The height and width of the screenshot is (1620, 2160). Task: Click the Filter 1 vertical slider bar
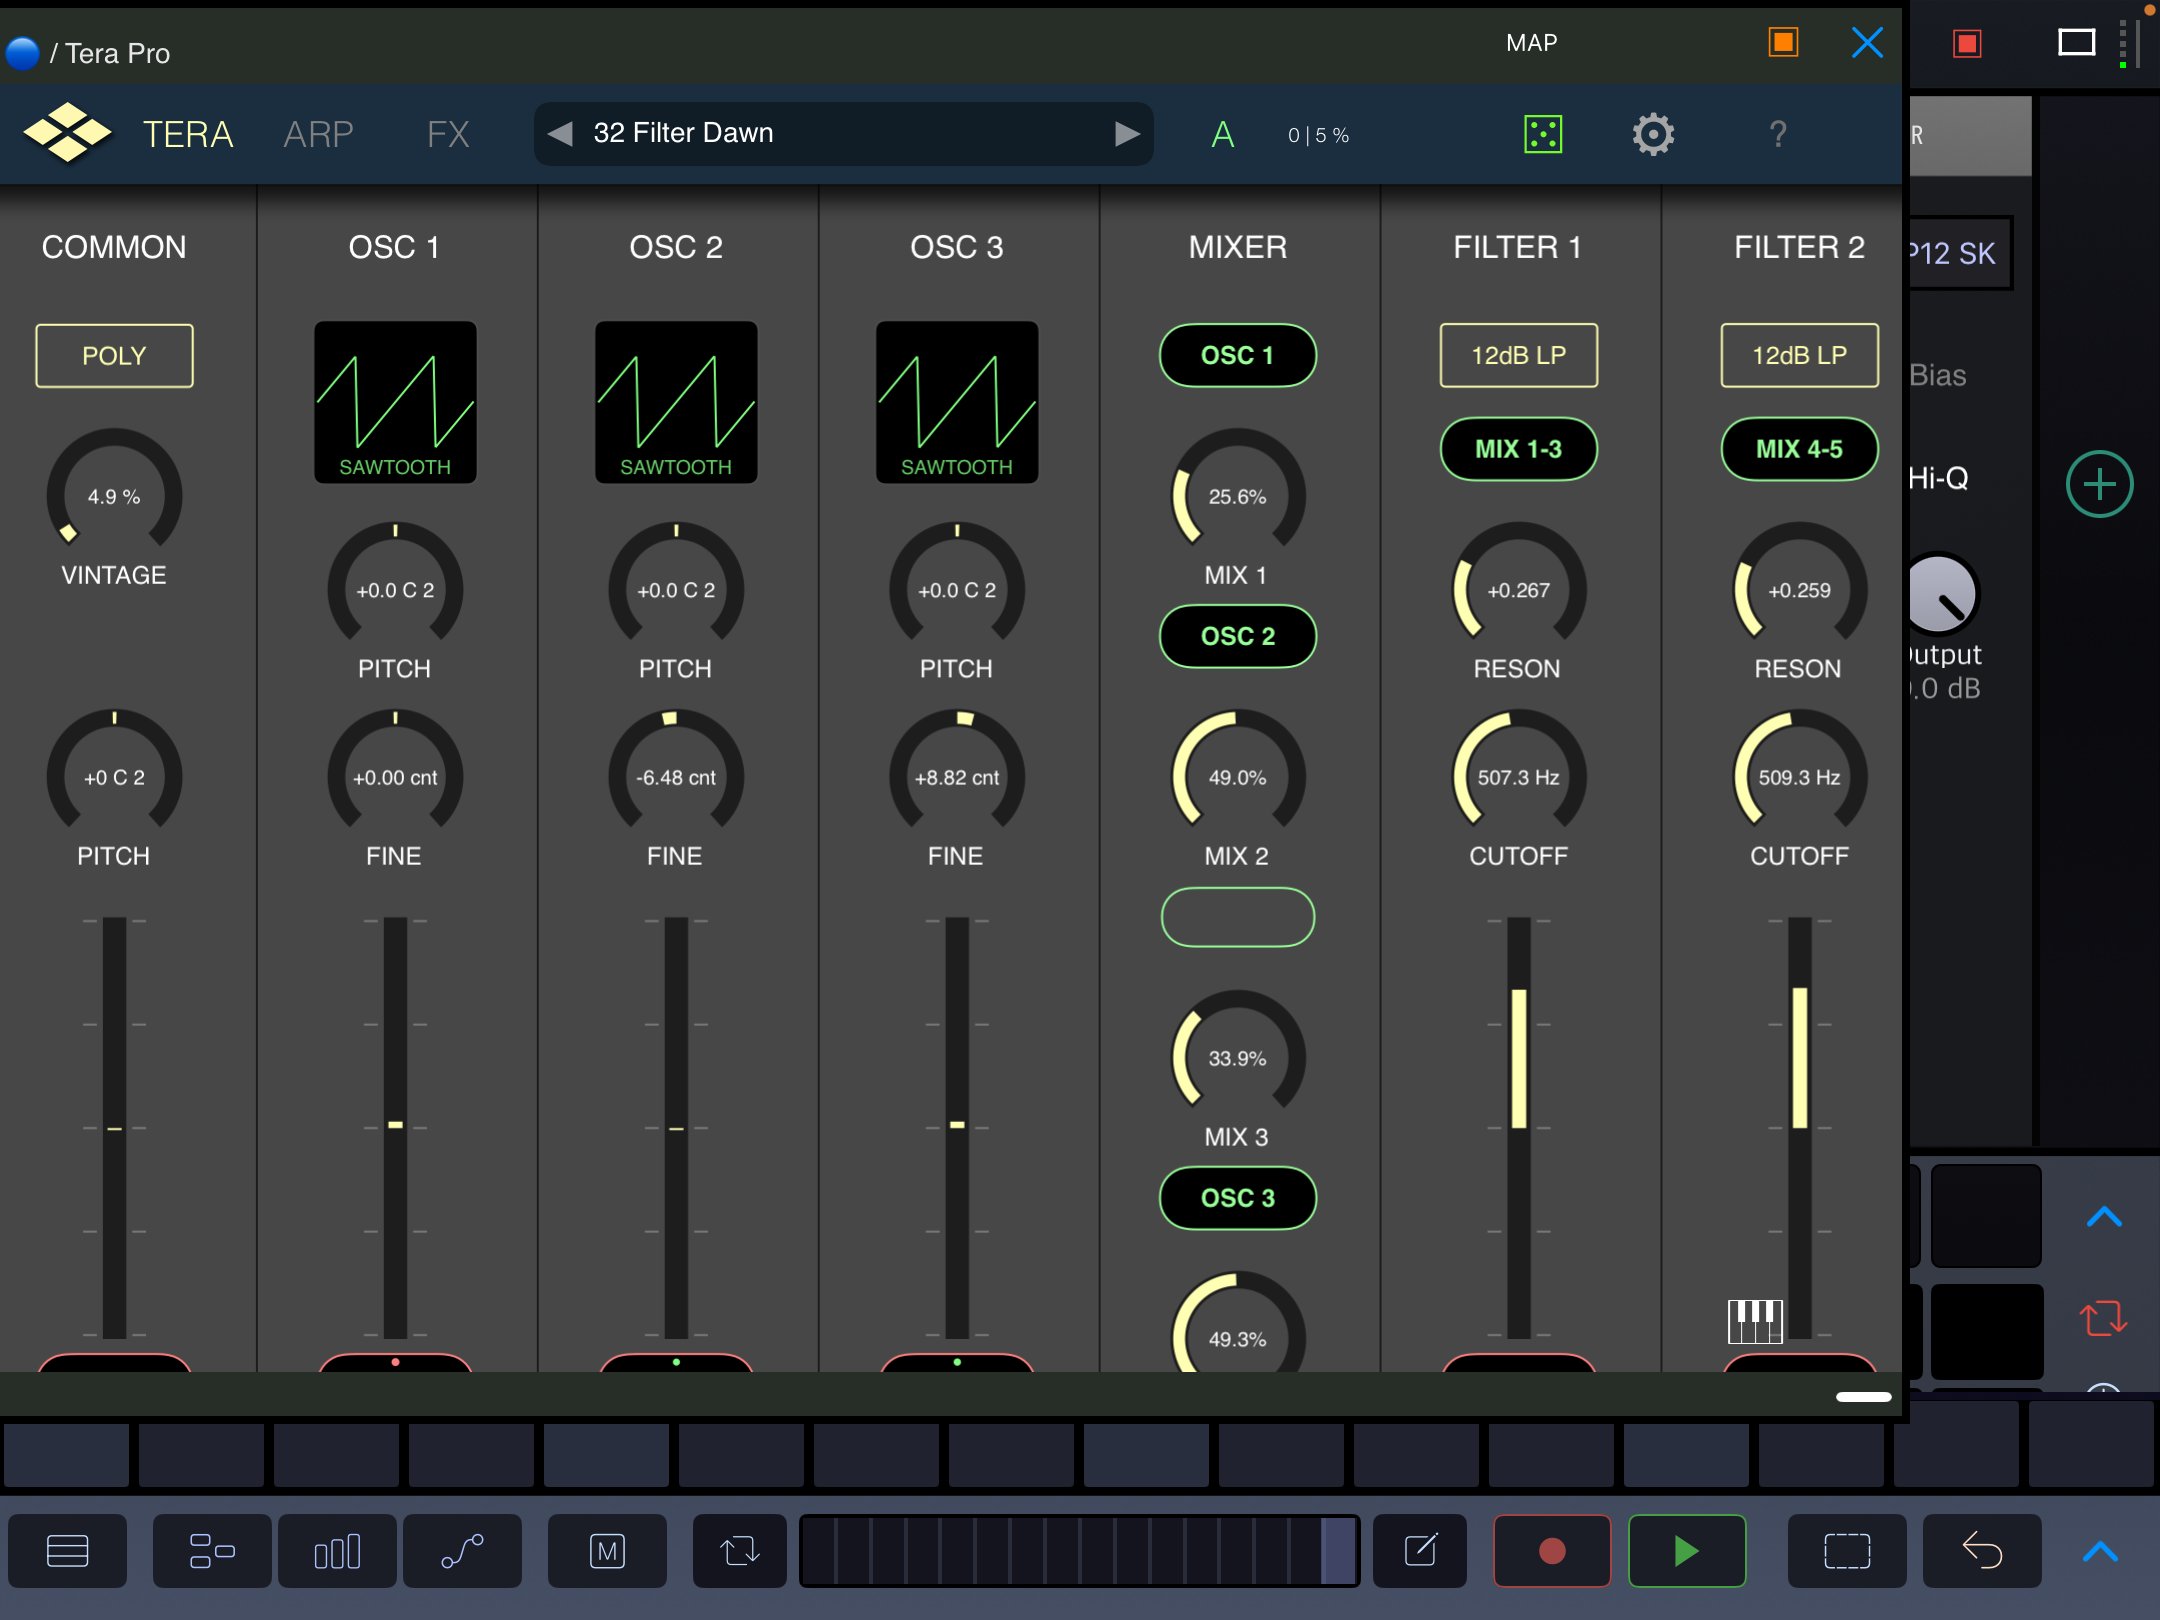tap(1519, 1127)
